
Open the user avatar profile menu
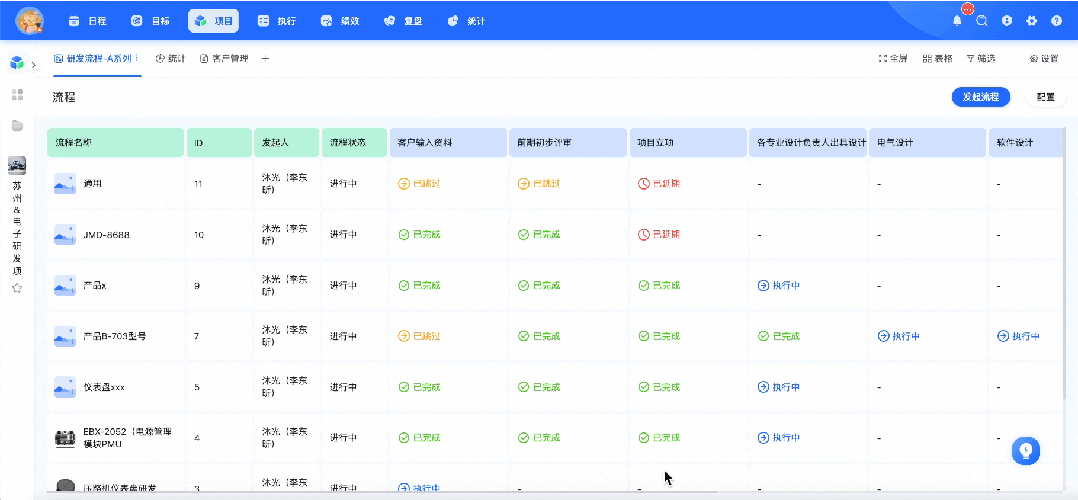pos(30,21)
